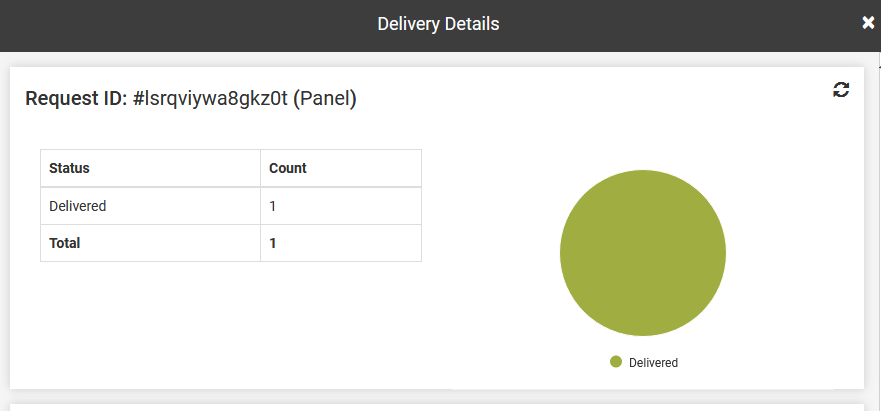This screenshot has height=411, width=881.
Task: Click the Delivered legend label
Action: 653,363
